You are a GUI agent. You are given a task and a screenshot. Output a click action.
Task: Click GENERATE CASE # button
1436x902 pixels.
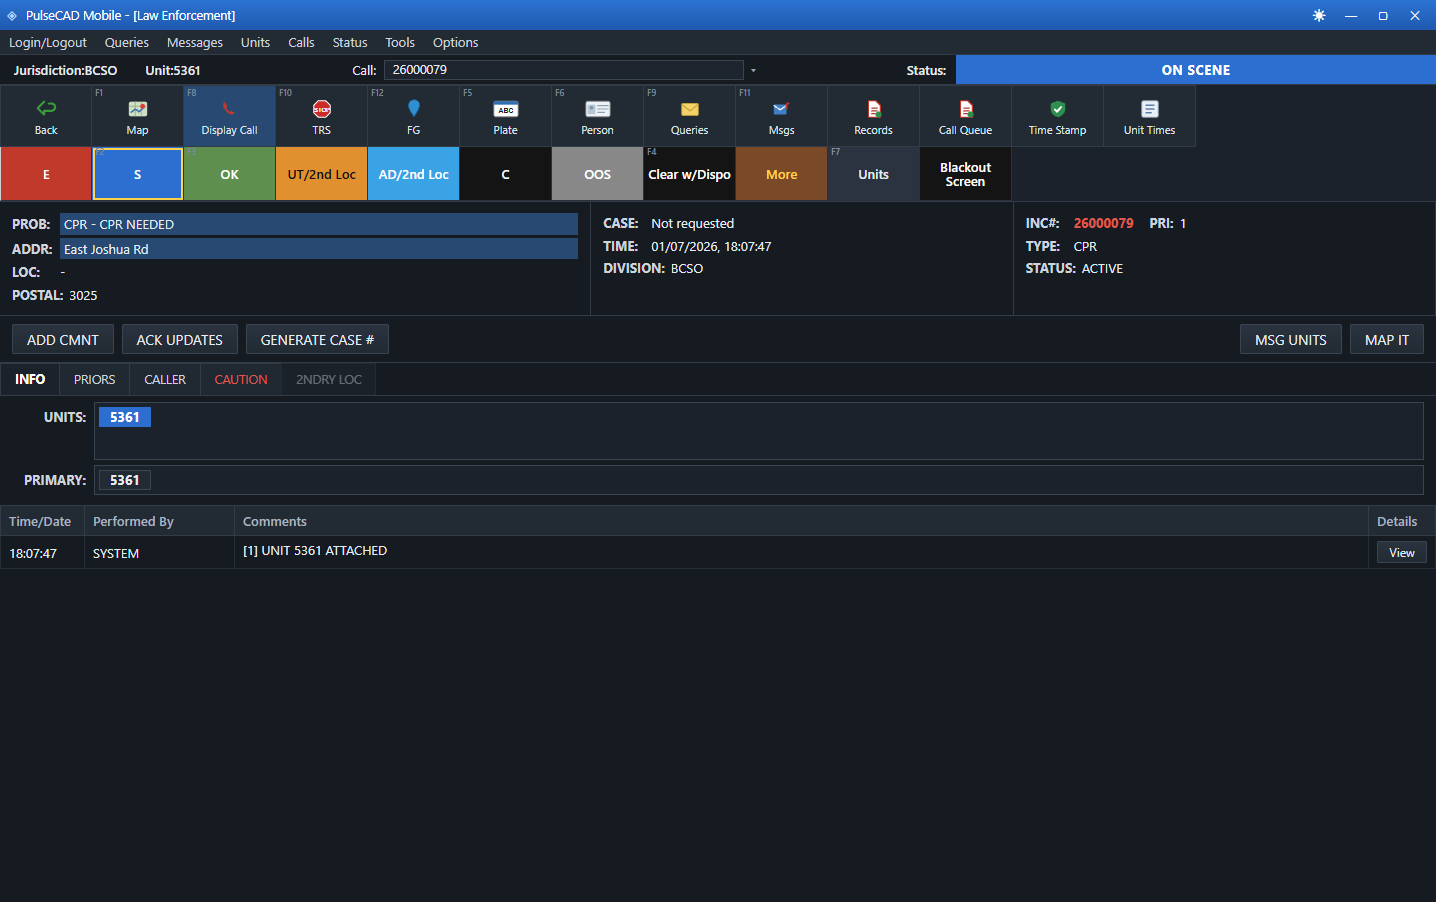click(x=317, y=340)
